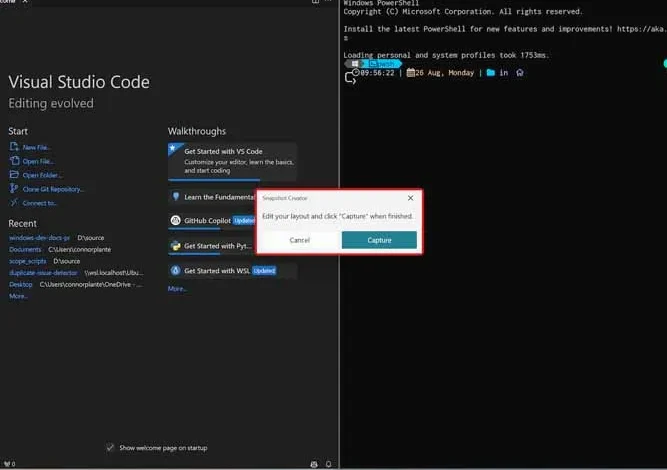Click the 'Visual Studio Code' heading
Viewport: 667px width, 470px height.
coord(79,82)
